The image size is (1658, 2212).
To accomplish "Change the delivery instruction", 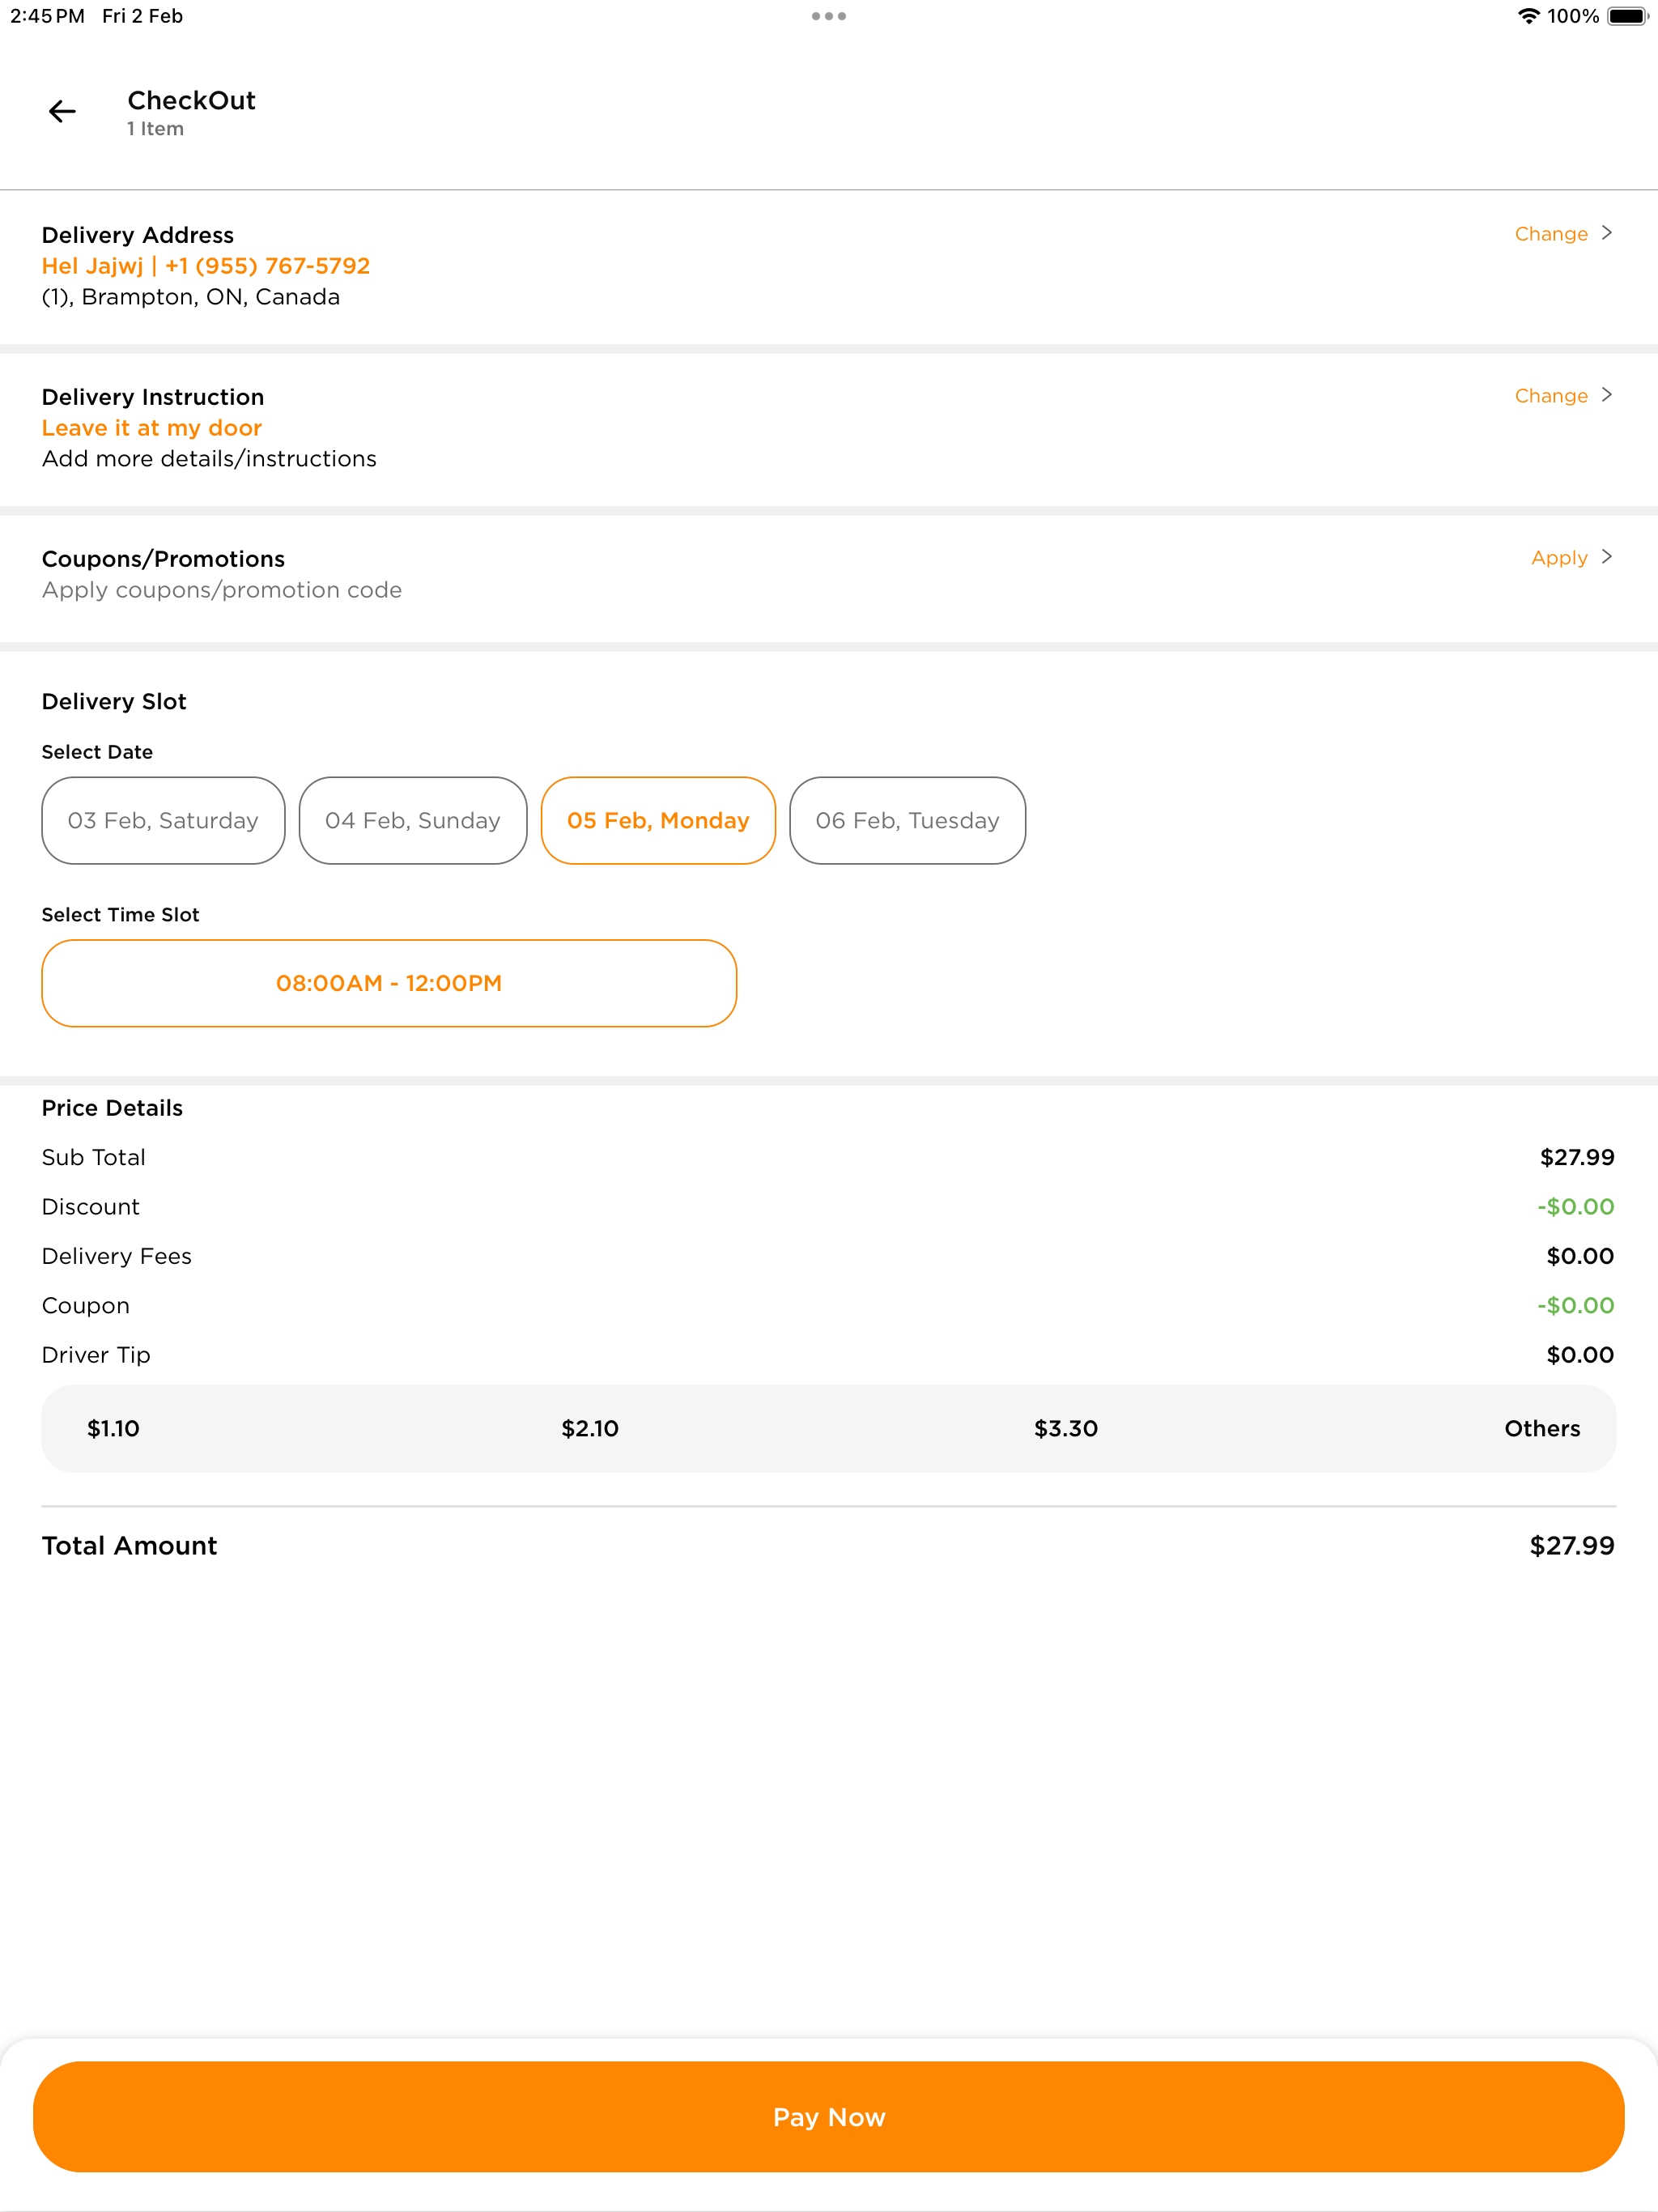I will click(1551, 396).
